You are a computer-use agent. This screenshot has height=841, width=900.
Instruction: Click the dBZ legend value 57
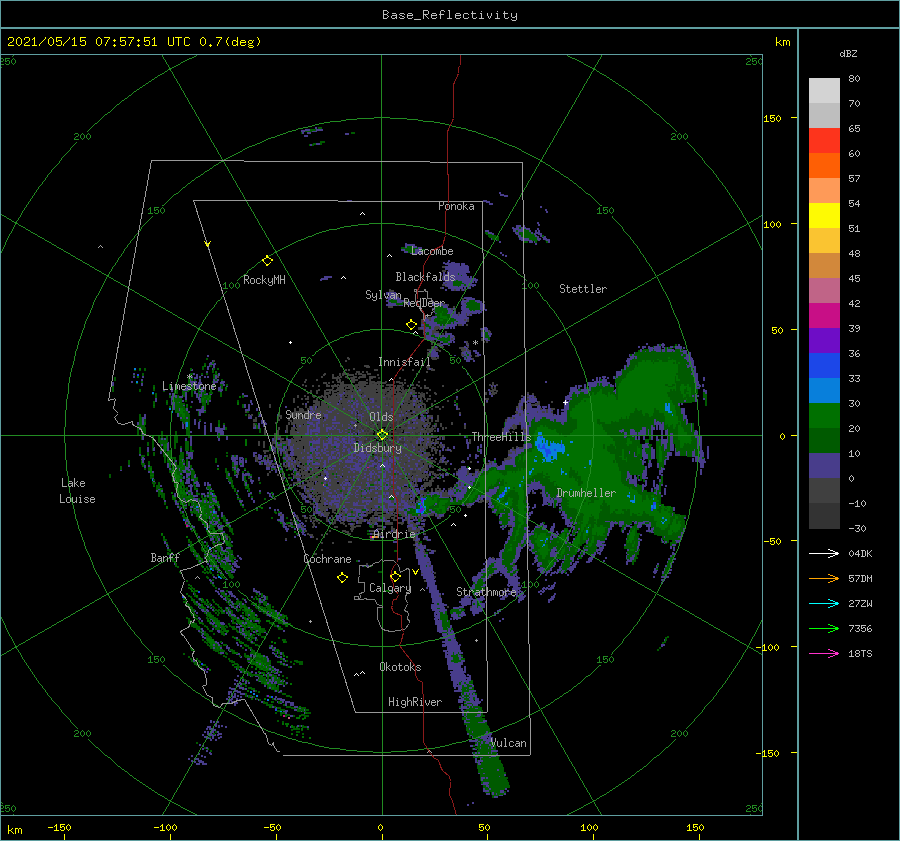click(x=854, y=179)
